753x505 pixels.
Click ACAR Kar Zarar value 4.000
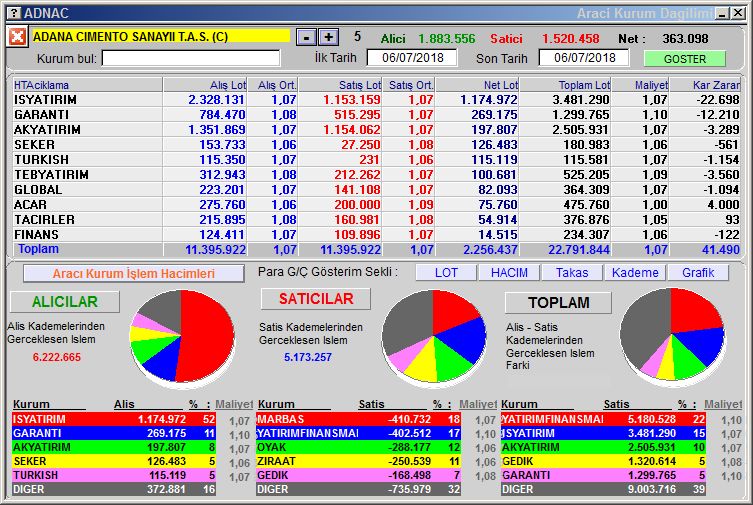click(723, 205)
